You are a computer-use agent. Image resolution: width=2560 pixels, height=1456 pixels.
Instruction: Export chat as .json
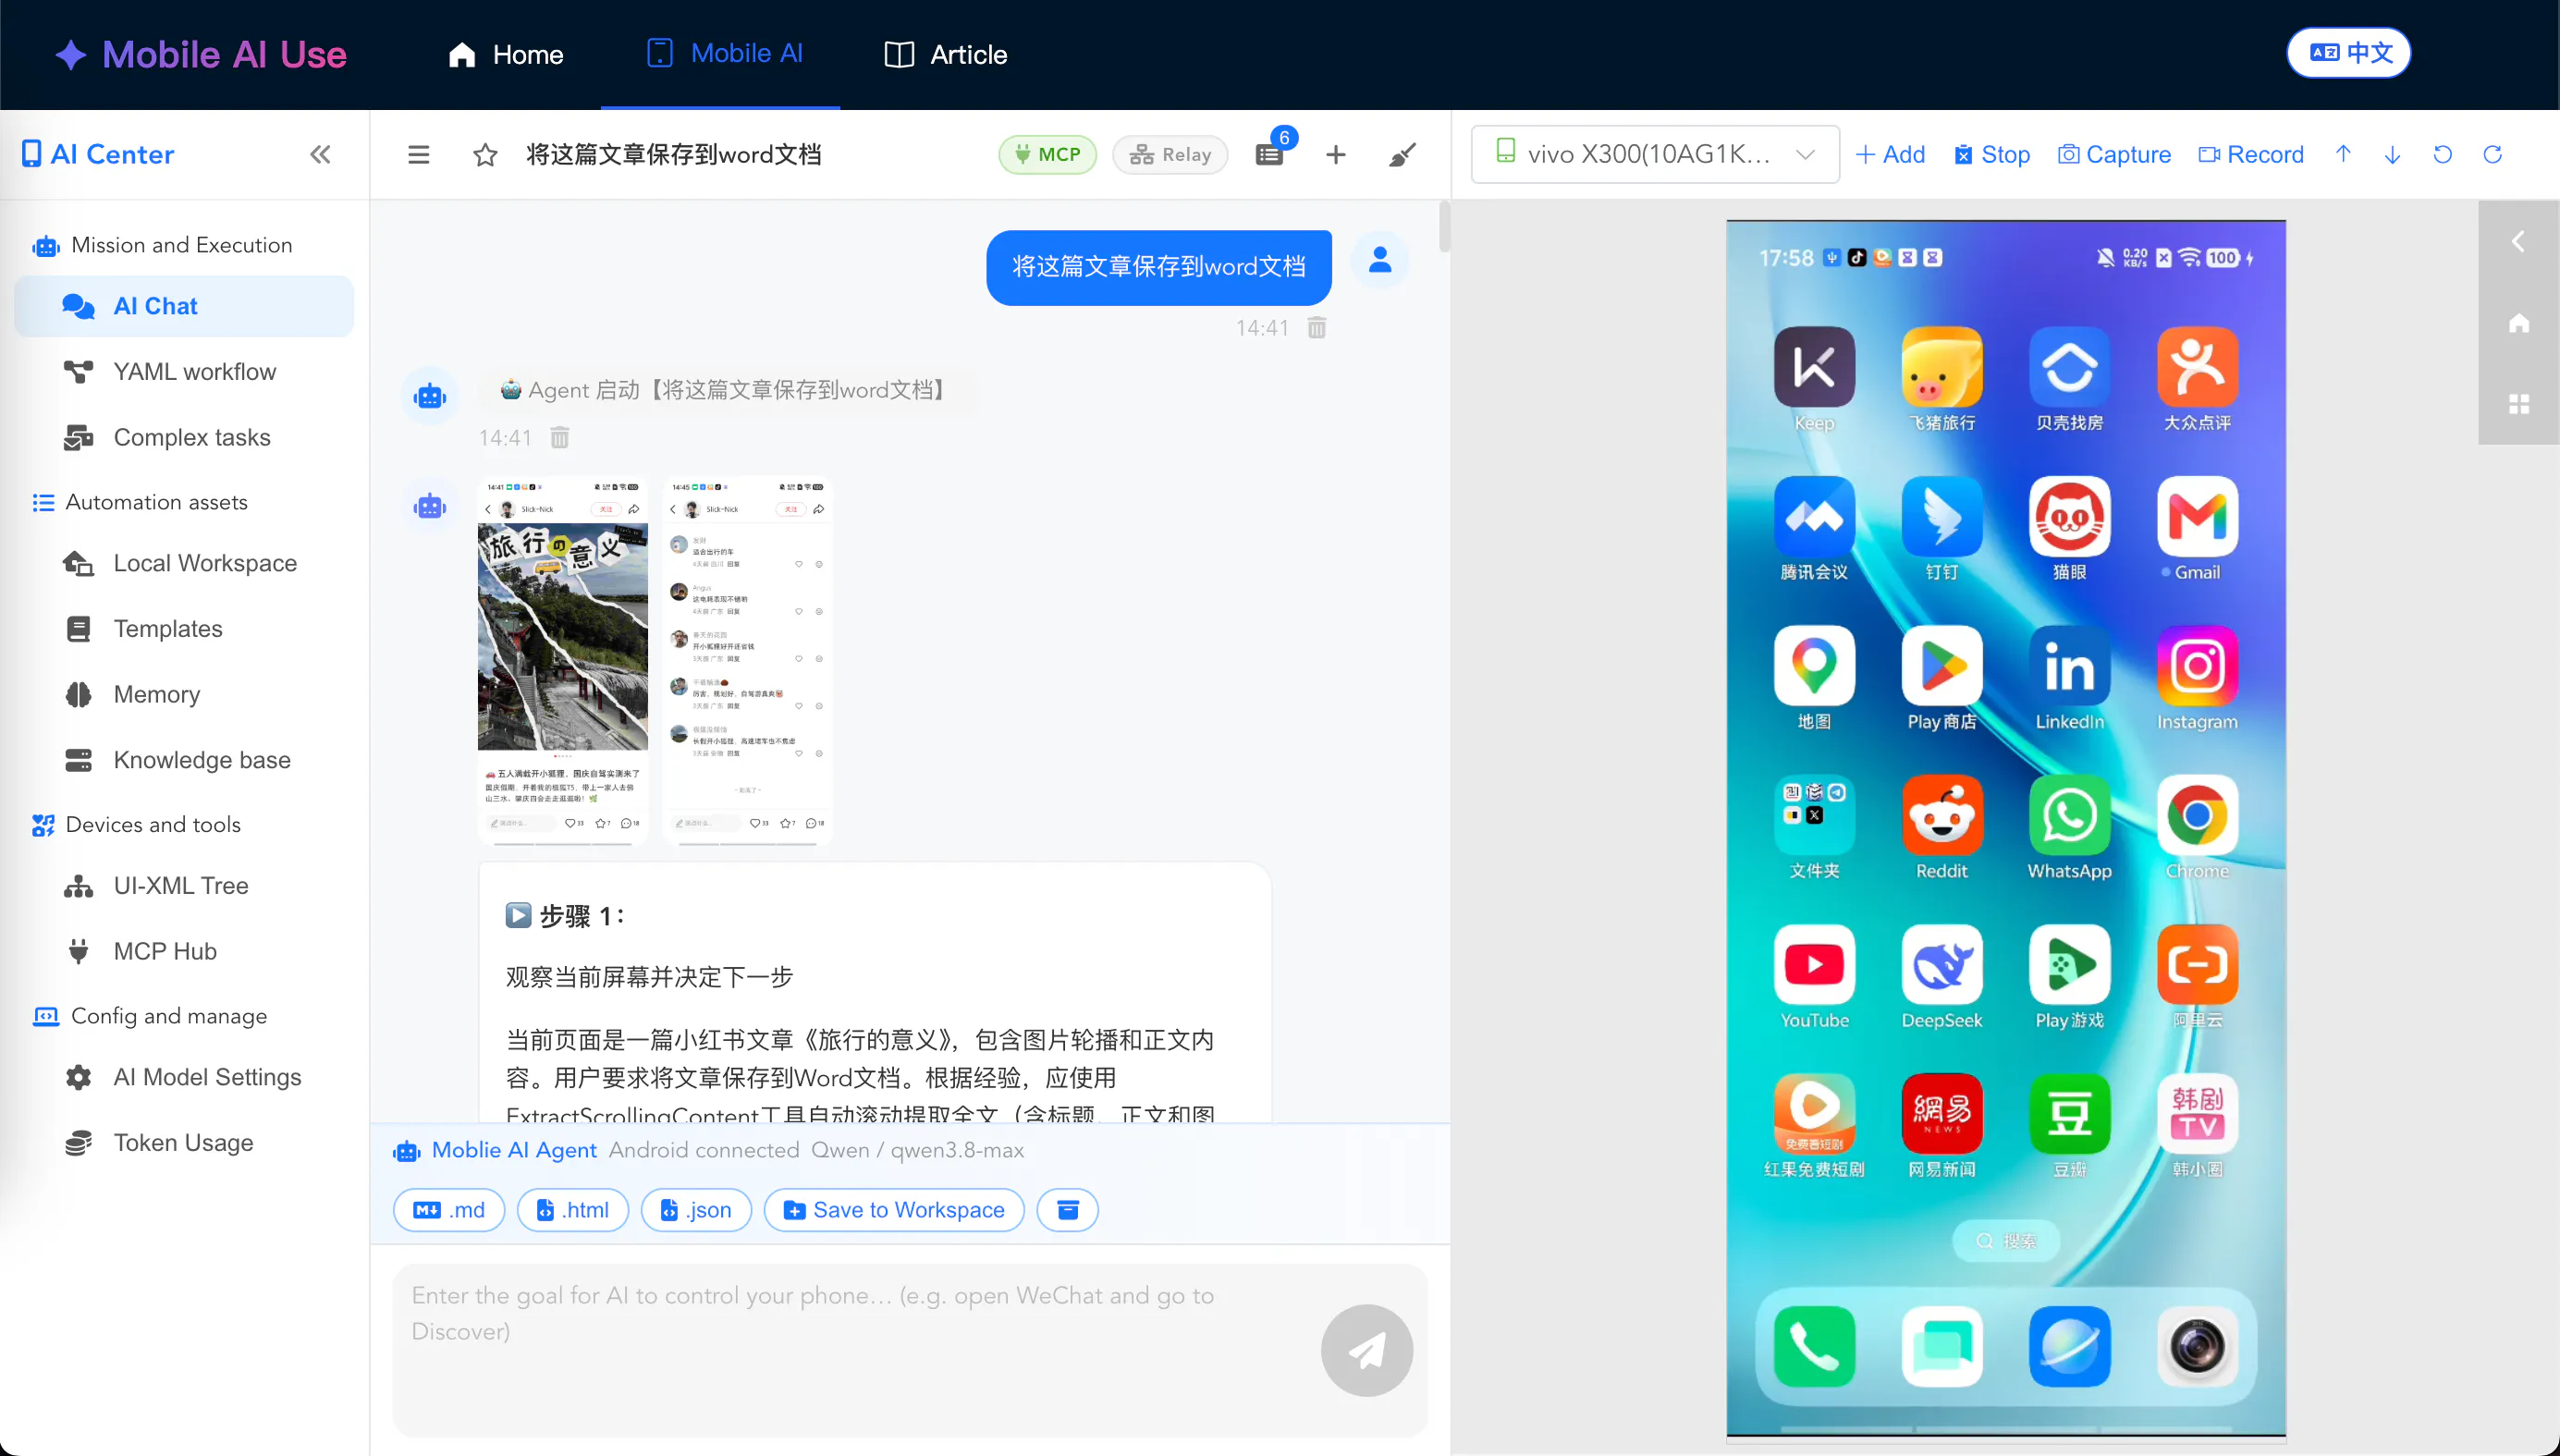pyautogui.click(x=696, y=1210)
